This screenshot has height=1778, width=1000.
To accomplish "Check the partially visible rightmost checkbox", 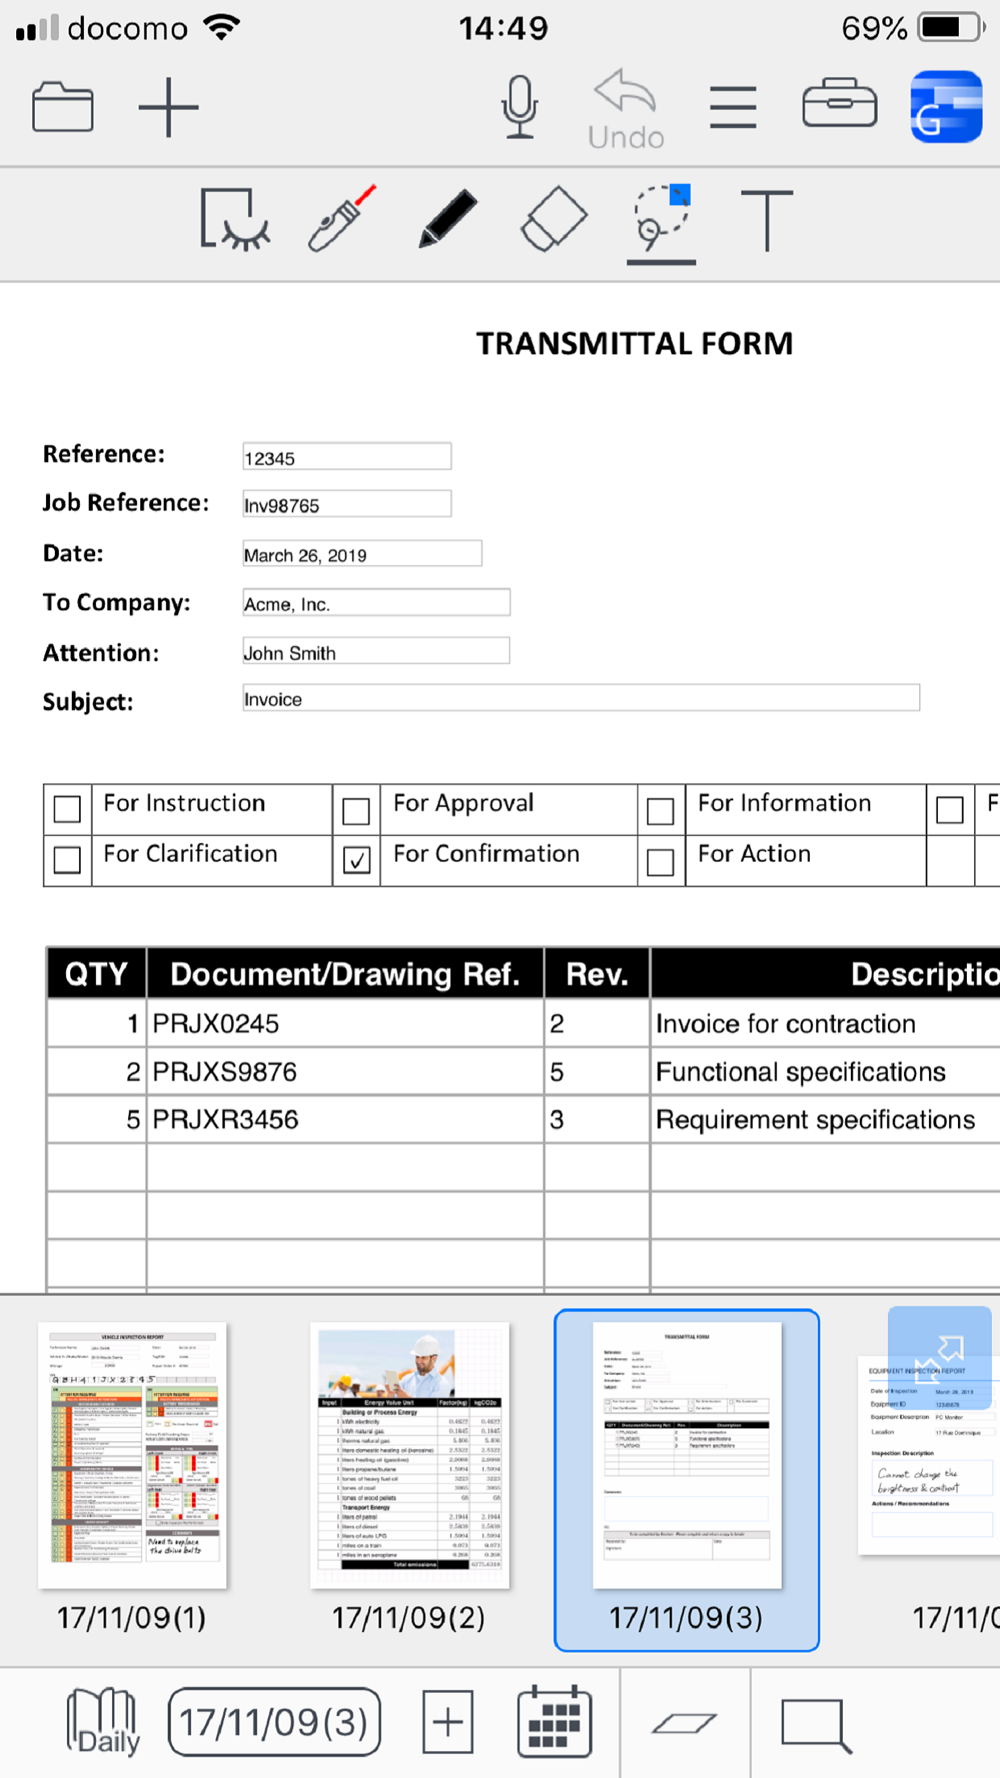I will (950, 810).
